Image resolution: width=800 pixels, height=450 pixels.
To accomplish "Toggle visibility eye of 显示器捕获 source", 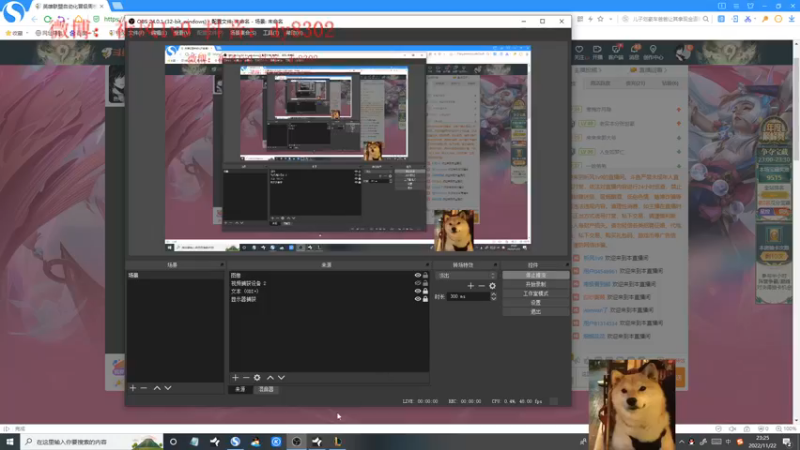I will coord(417,299).
